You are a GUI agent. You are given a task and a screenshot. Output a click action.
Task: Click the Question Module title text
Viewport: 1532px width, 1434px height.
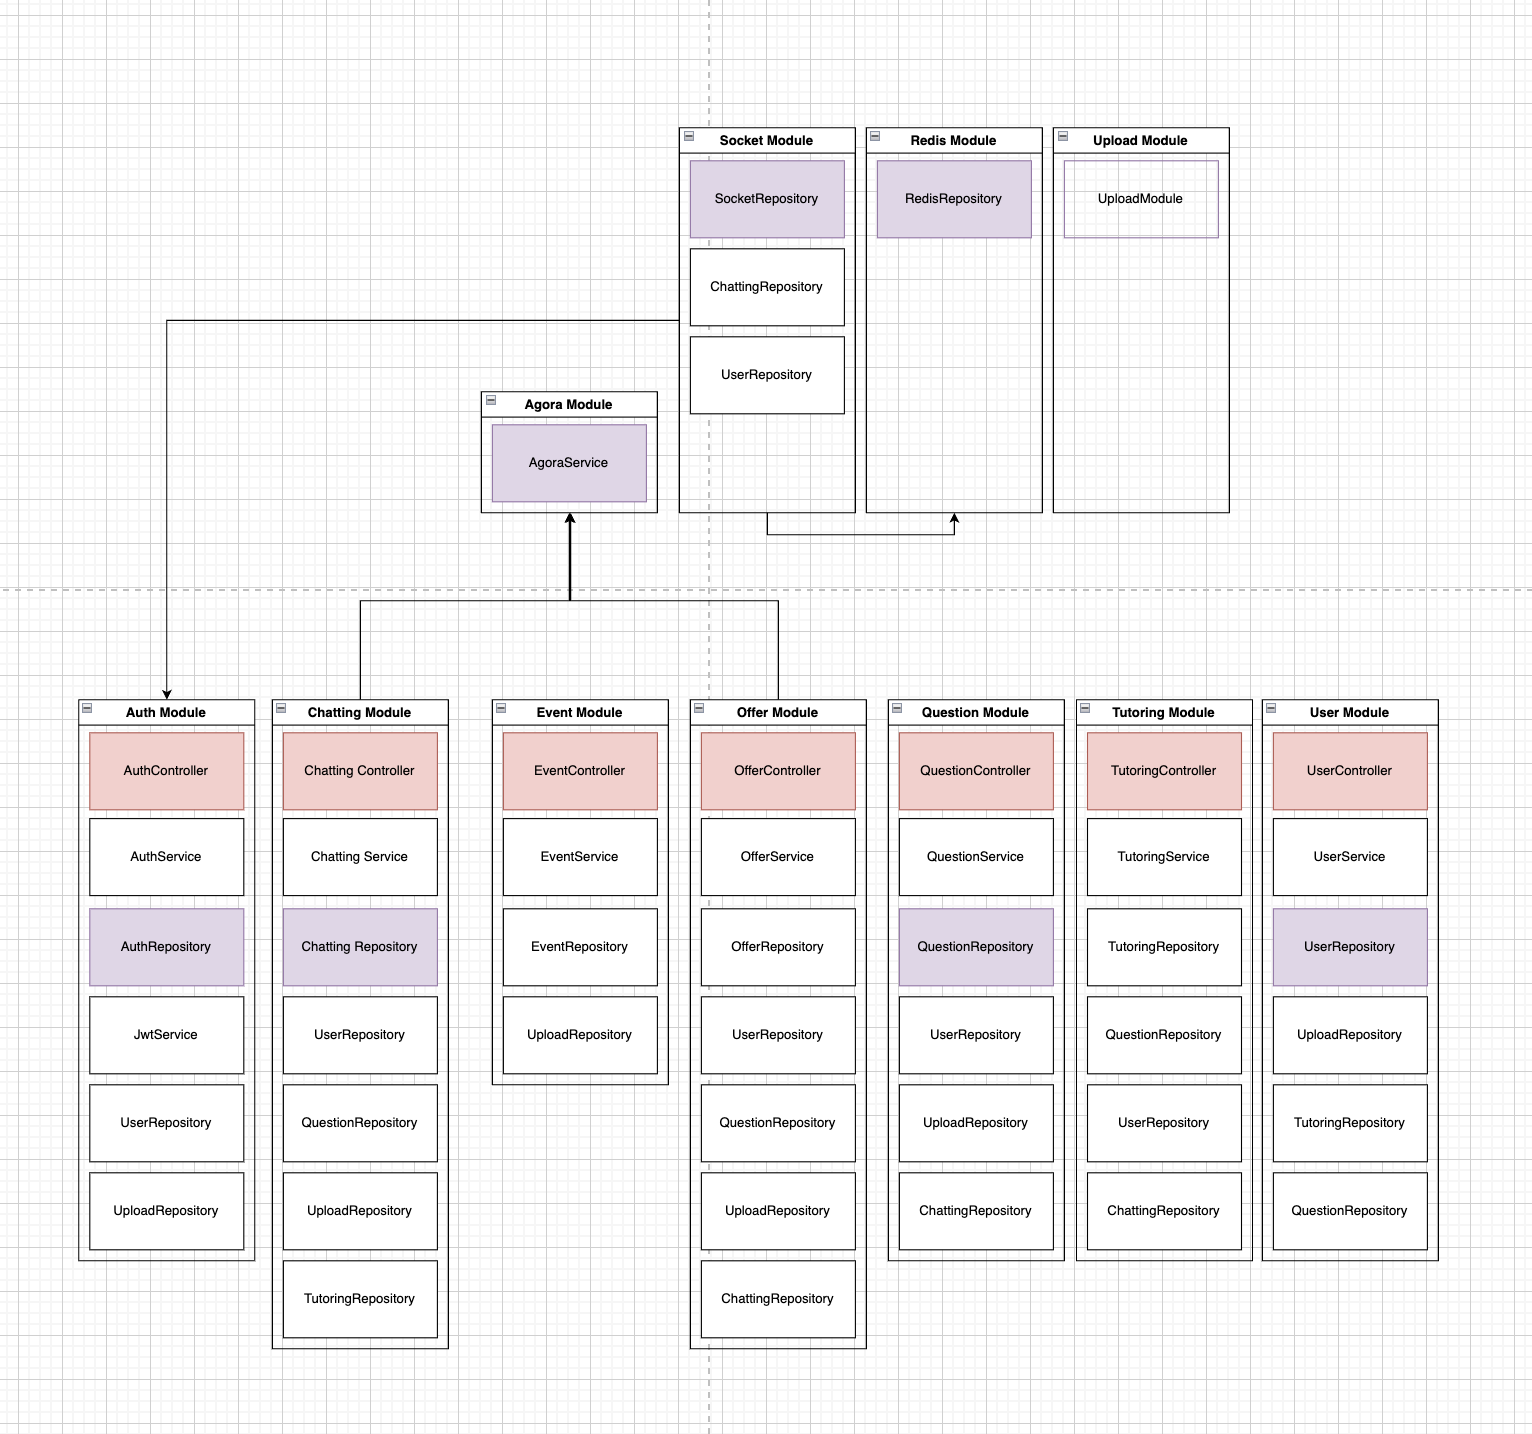pyautogui.click(x=976, y=713)
